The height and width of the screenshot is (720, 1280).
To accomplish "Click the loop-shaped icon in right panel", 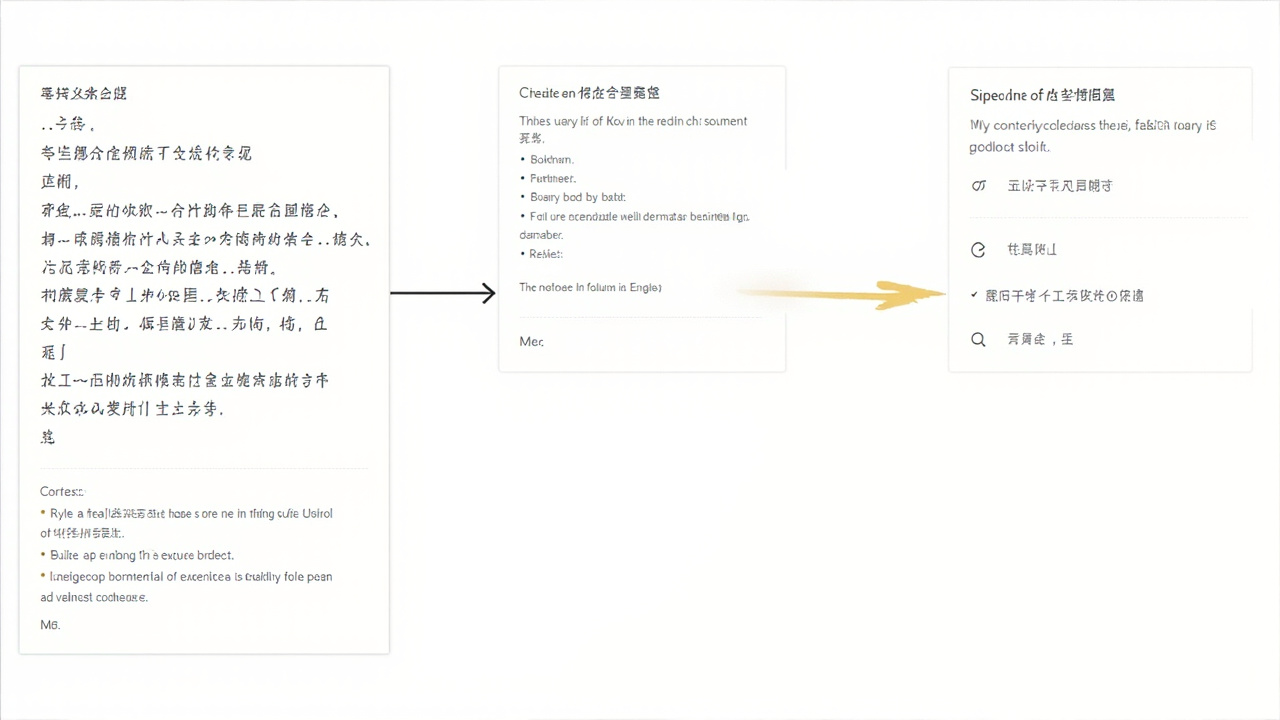I will (x=979, y=186).
